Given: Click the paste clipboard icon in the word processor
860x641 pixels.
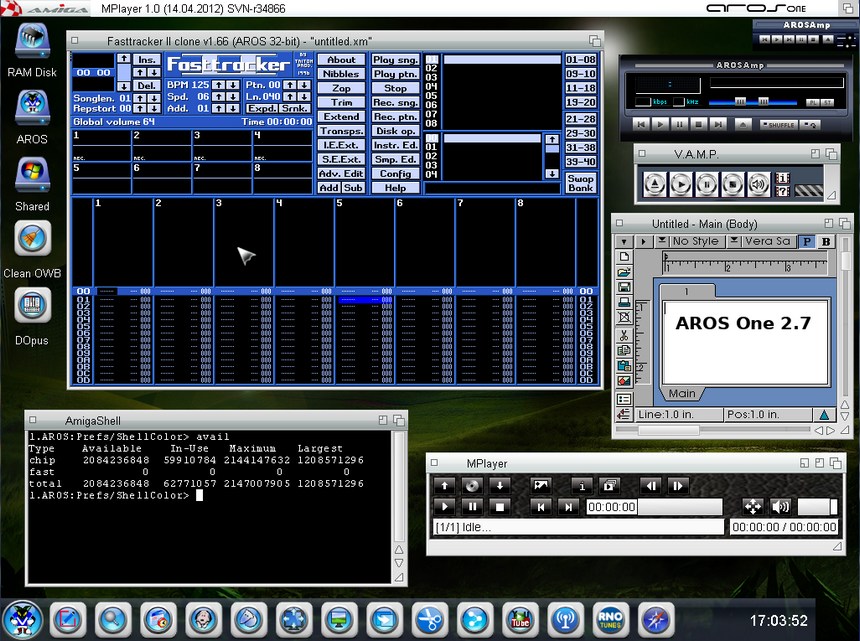Looking at the screenshot, I should pyautogui.click(x=624, y=365).
